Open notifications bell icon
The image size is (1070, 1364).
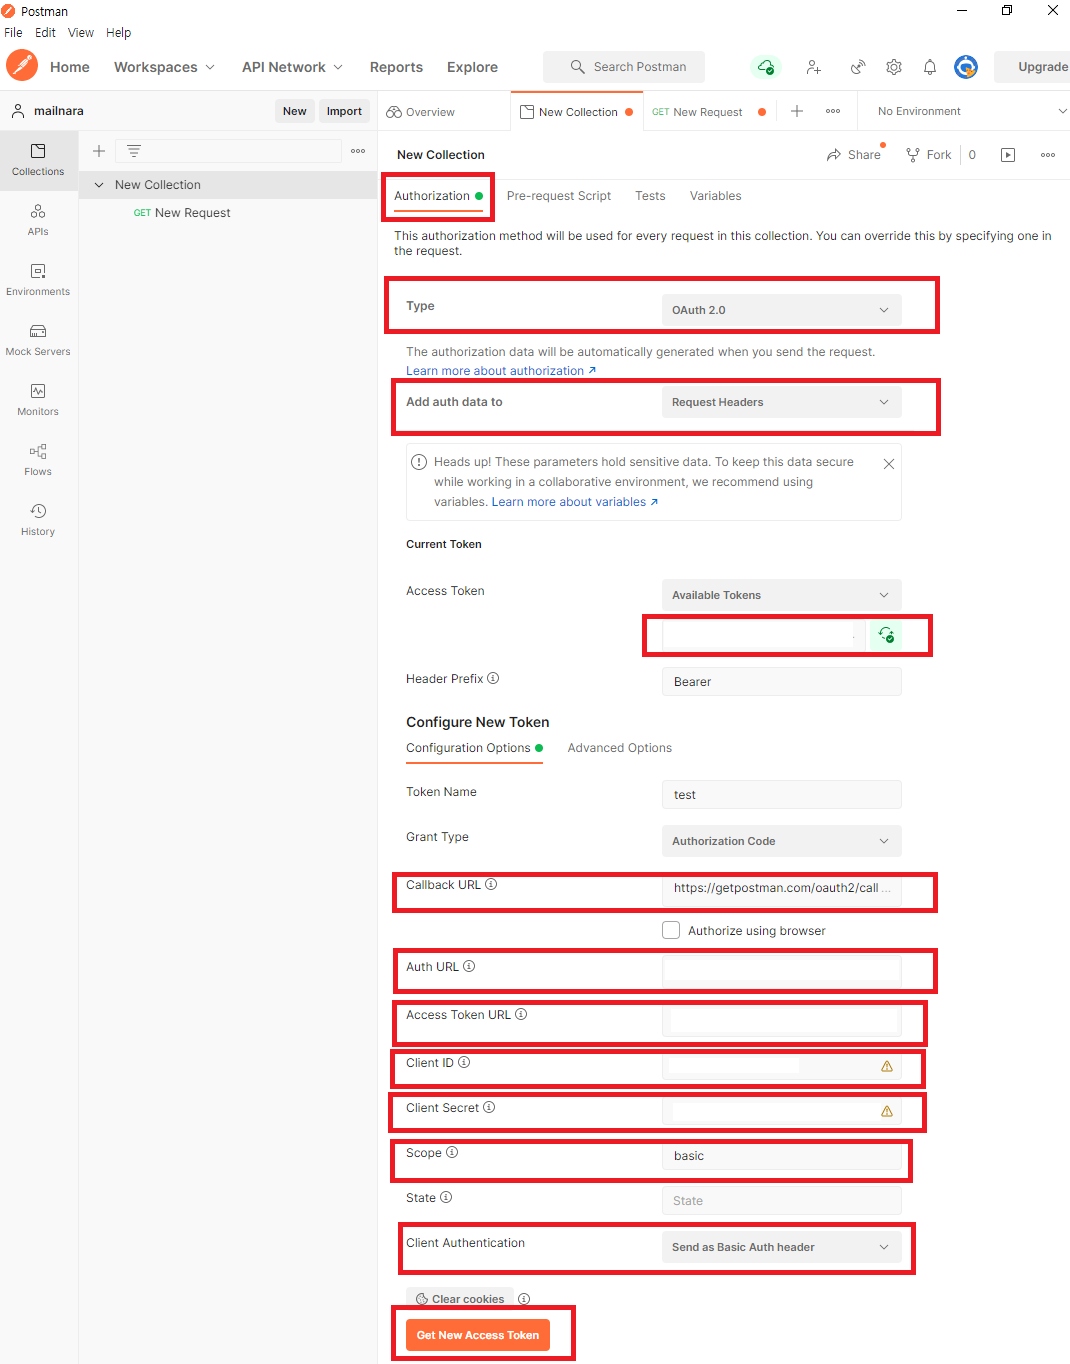[x=930, y=67]
